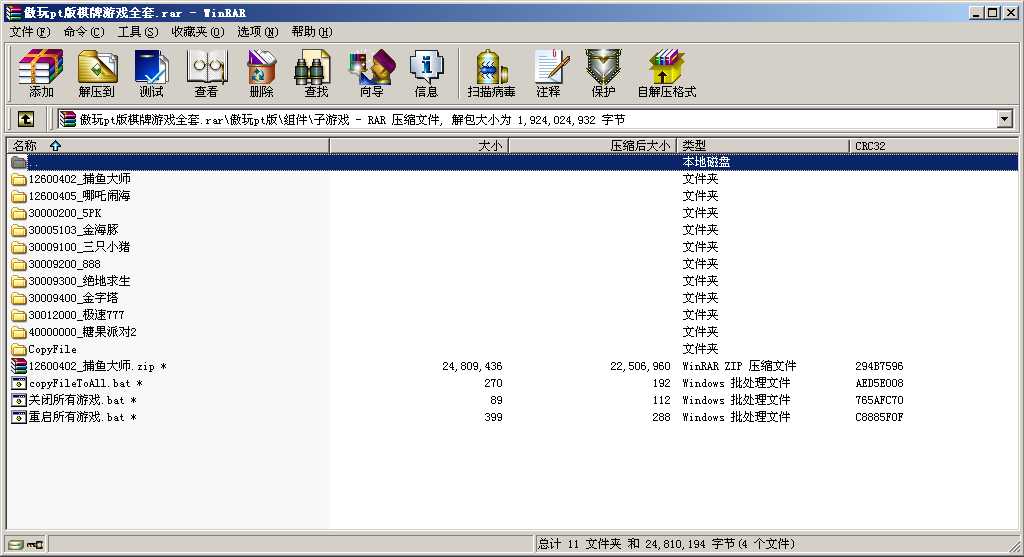Click the Delete (删除) toolbar icon
1024x557 pixels.
[x=261, y=73]
